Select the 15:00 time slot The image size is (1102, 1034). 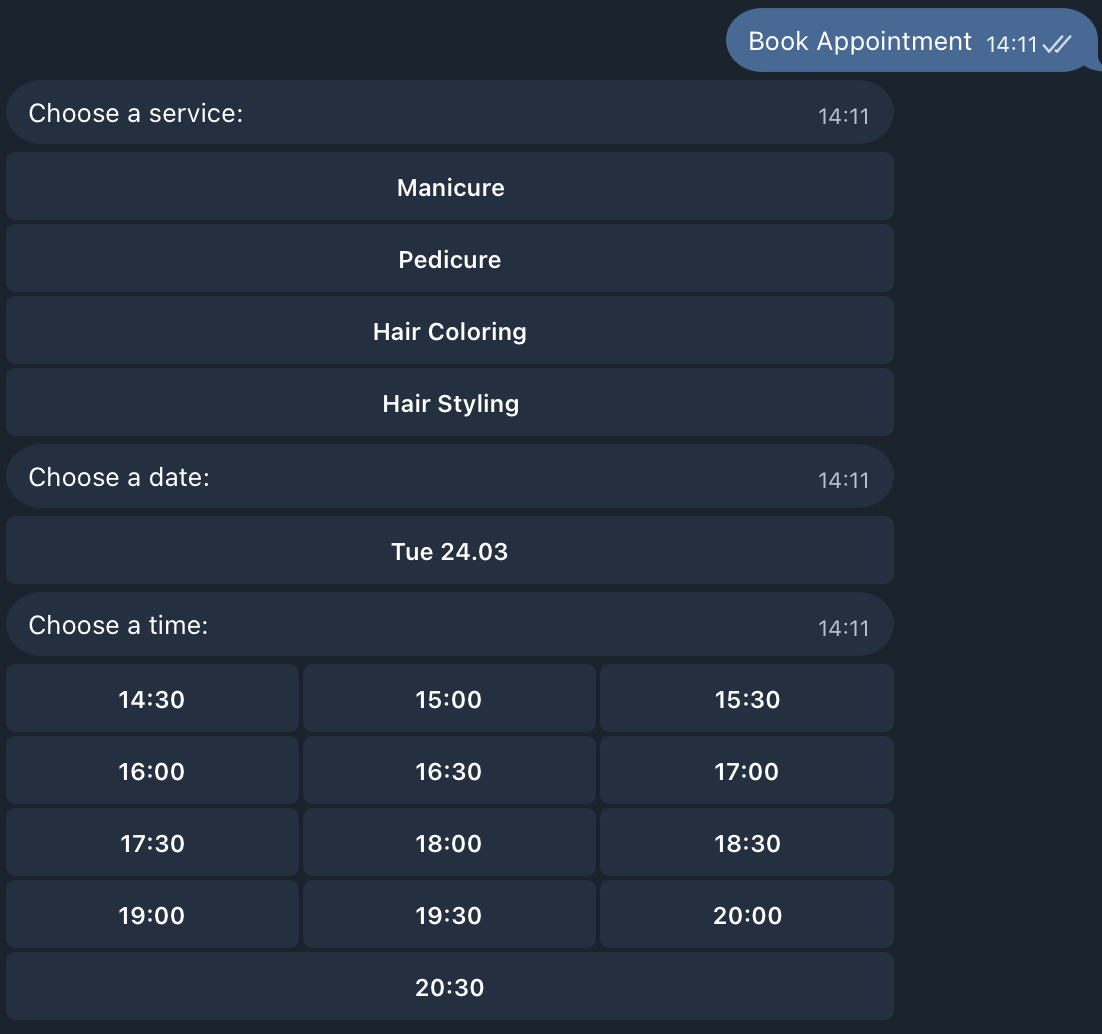pyautogui.click(x=449, y=699)
